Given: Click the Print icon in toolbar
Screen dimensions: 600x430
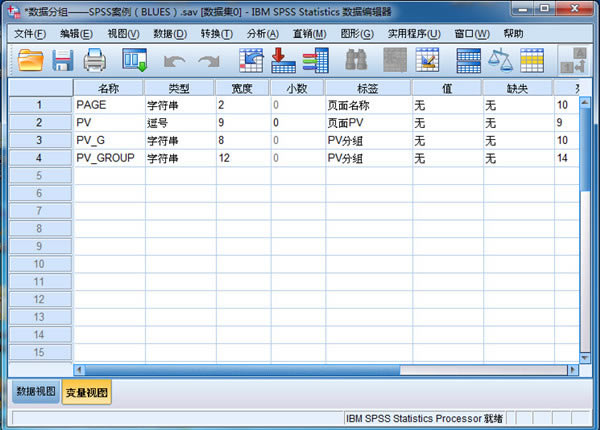Looking at the screenshot, I should [95, 62].
